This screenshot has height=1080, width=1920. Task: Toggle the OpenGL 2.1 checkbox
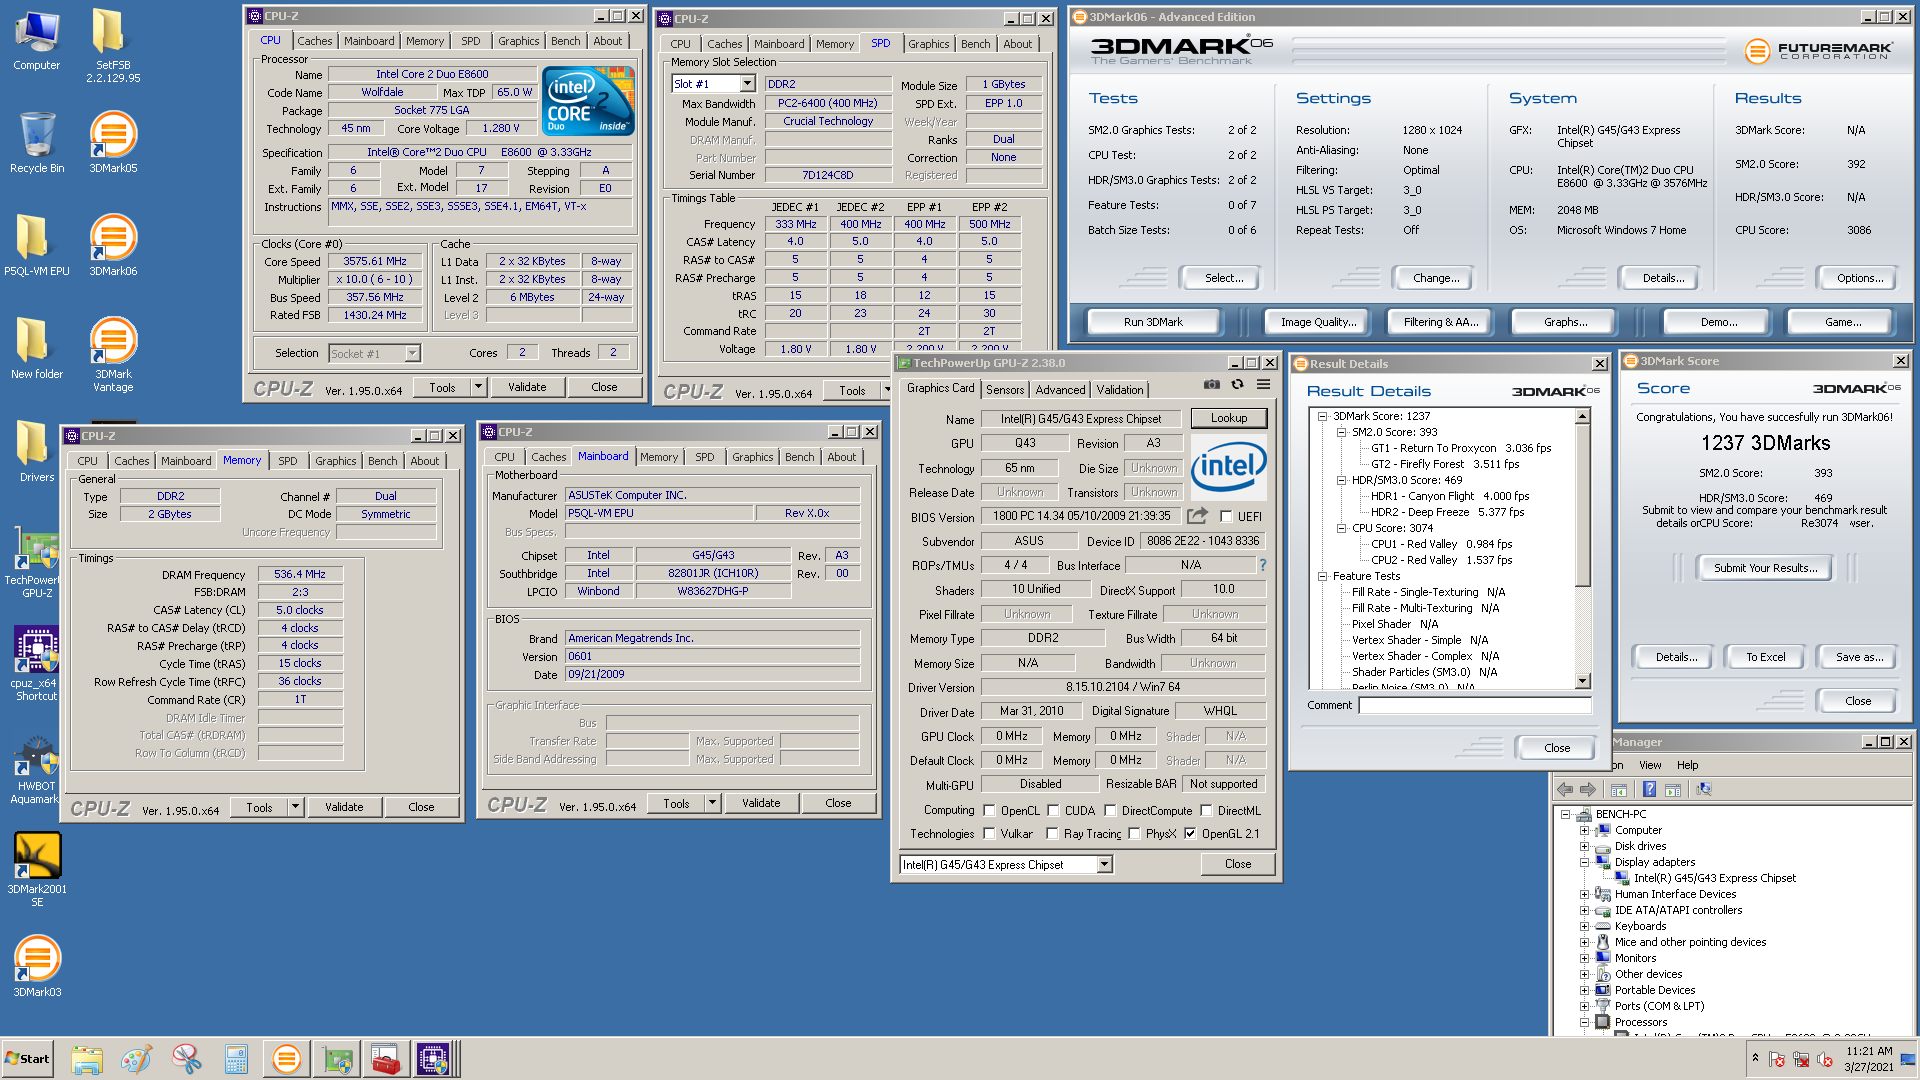[1190, 834]
